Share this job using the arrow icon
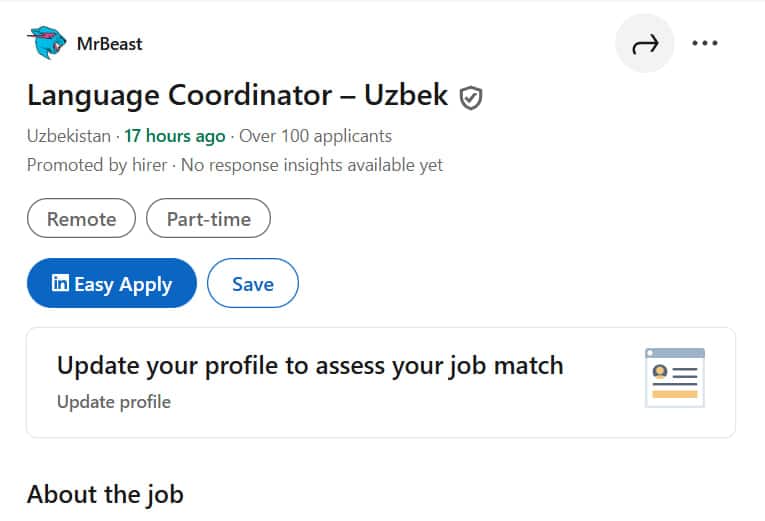This screenshot has height=521, width=765. [x=646, y=43]
